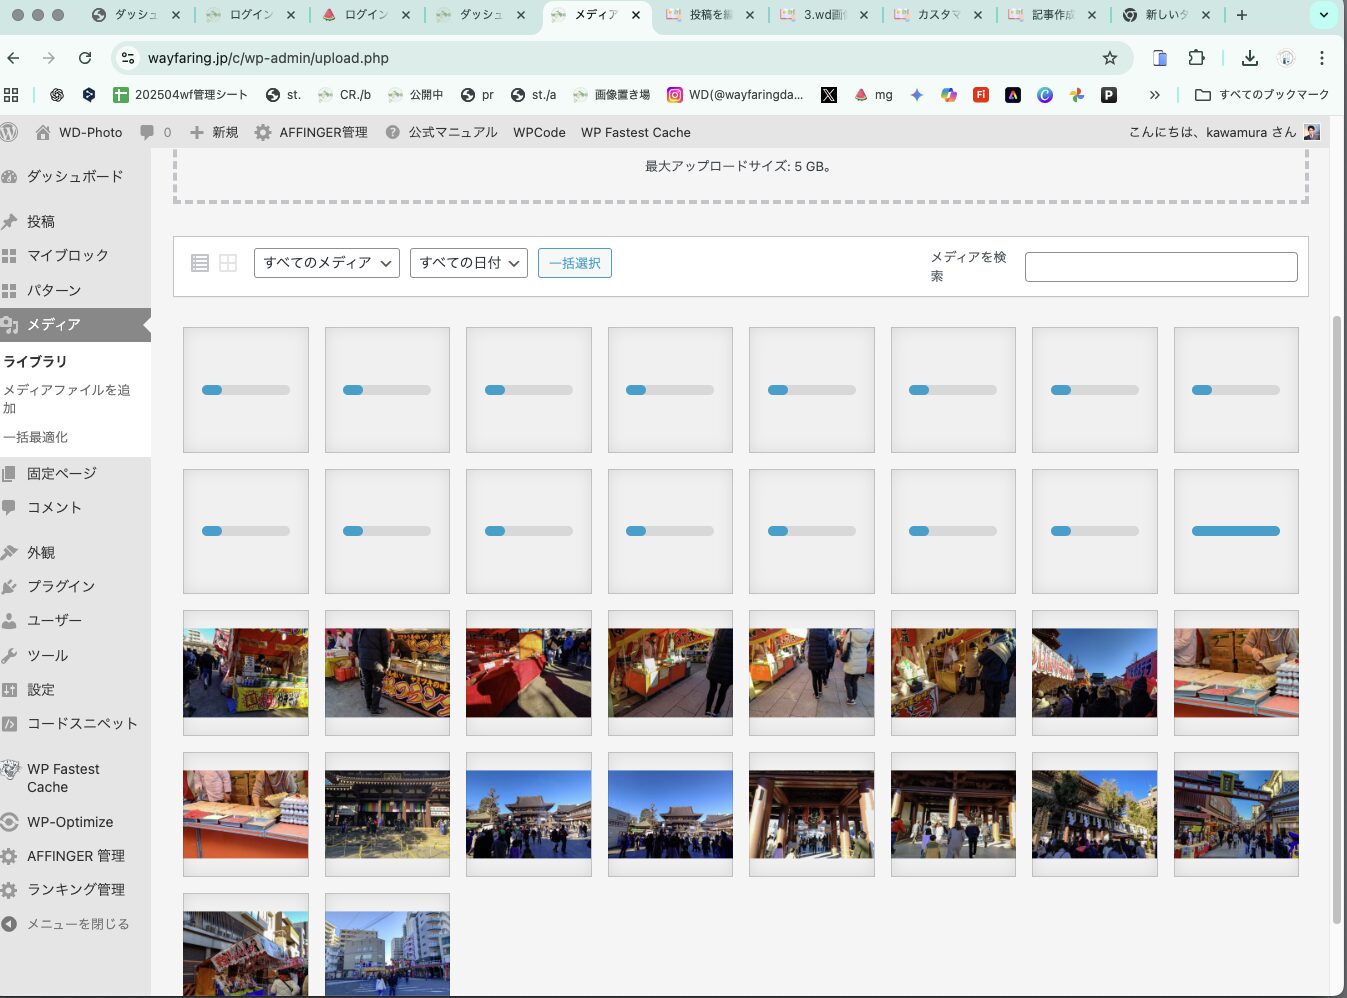Viewport: 1347px width, 998px height.
Task: Open Chrome extensions puzzle icon
Action: coord(1196,58)
